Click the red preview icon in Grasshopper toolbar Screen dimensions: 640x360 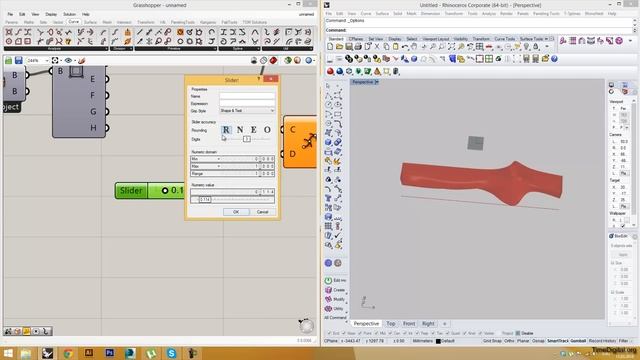(273, 60)
